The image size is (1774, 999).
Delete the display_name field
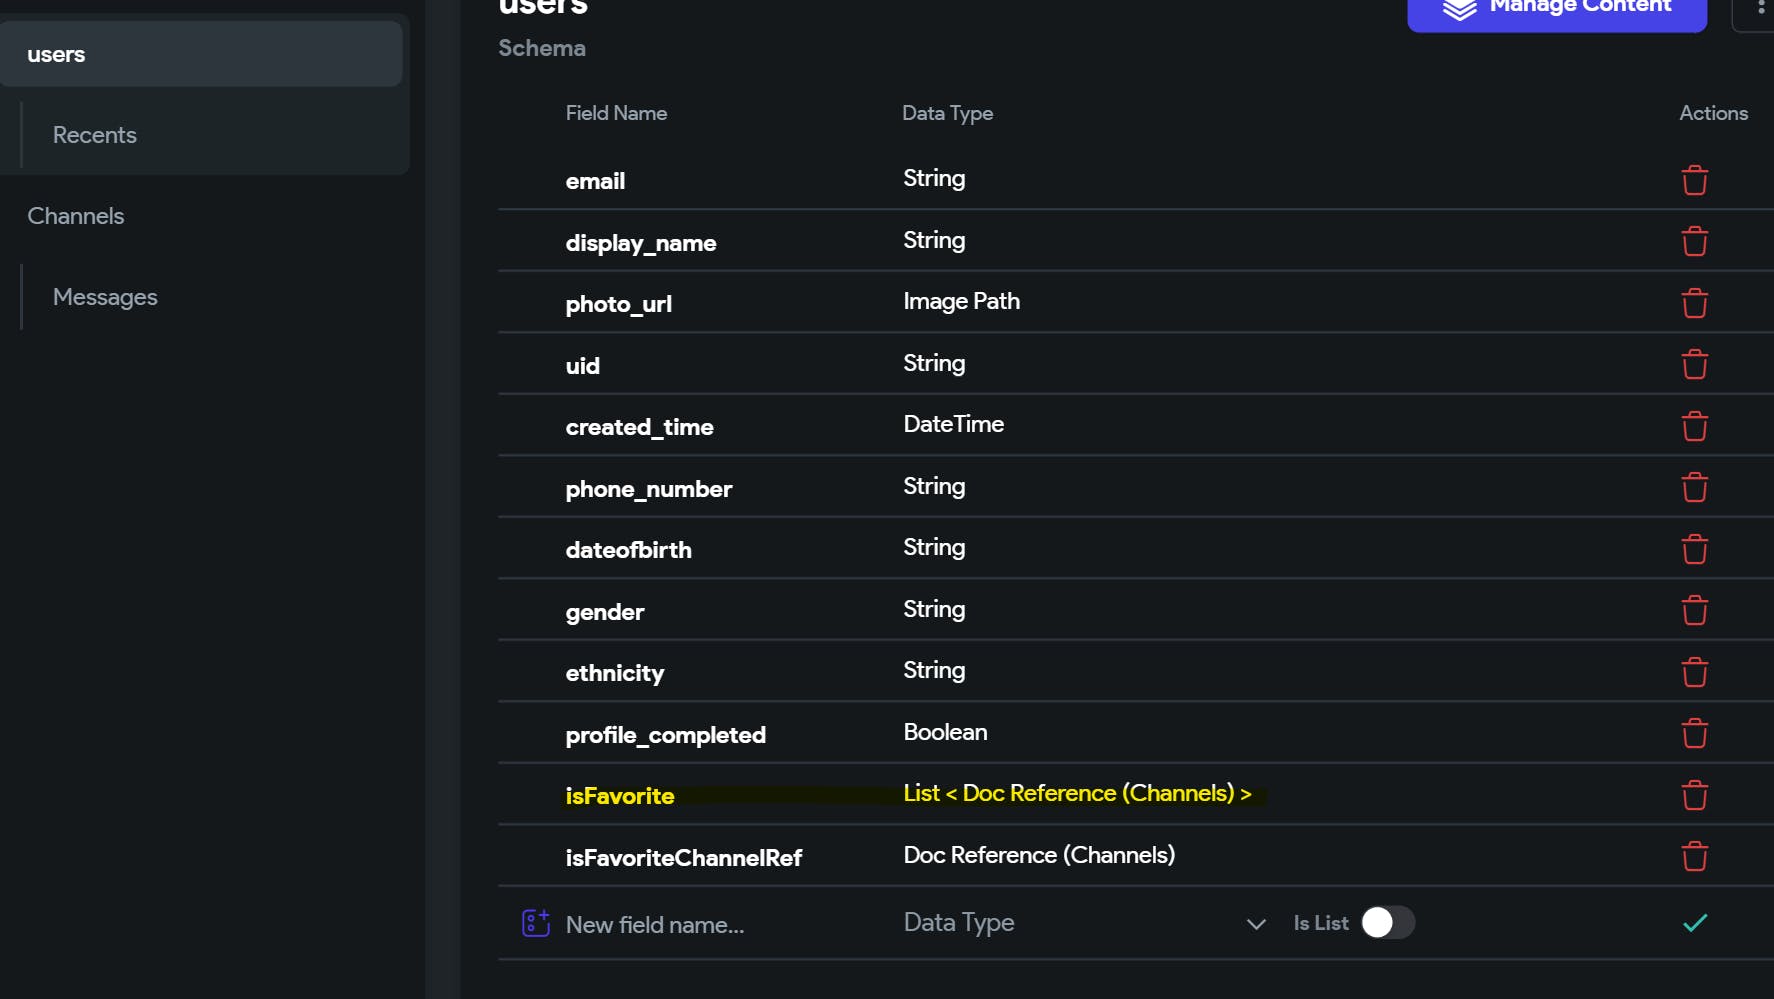point(1694,242)
